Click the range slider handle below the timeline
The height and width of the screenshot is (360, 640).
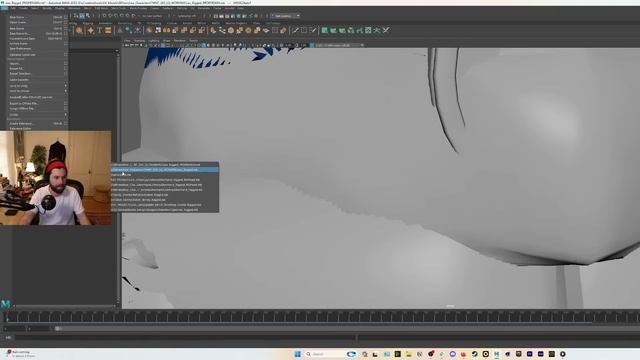coord(58,329)
